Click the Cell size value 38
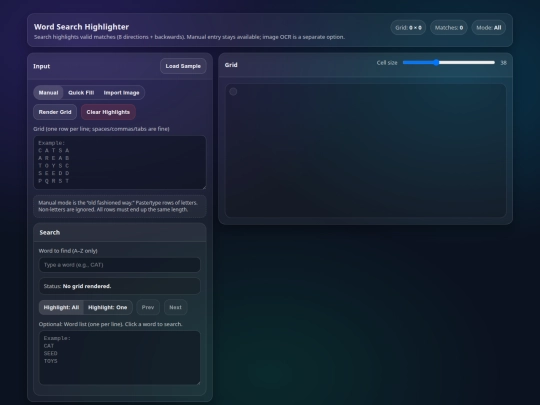The image size is (540, 405). [x=503, y=63]
